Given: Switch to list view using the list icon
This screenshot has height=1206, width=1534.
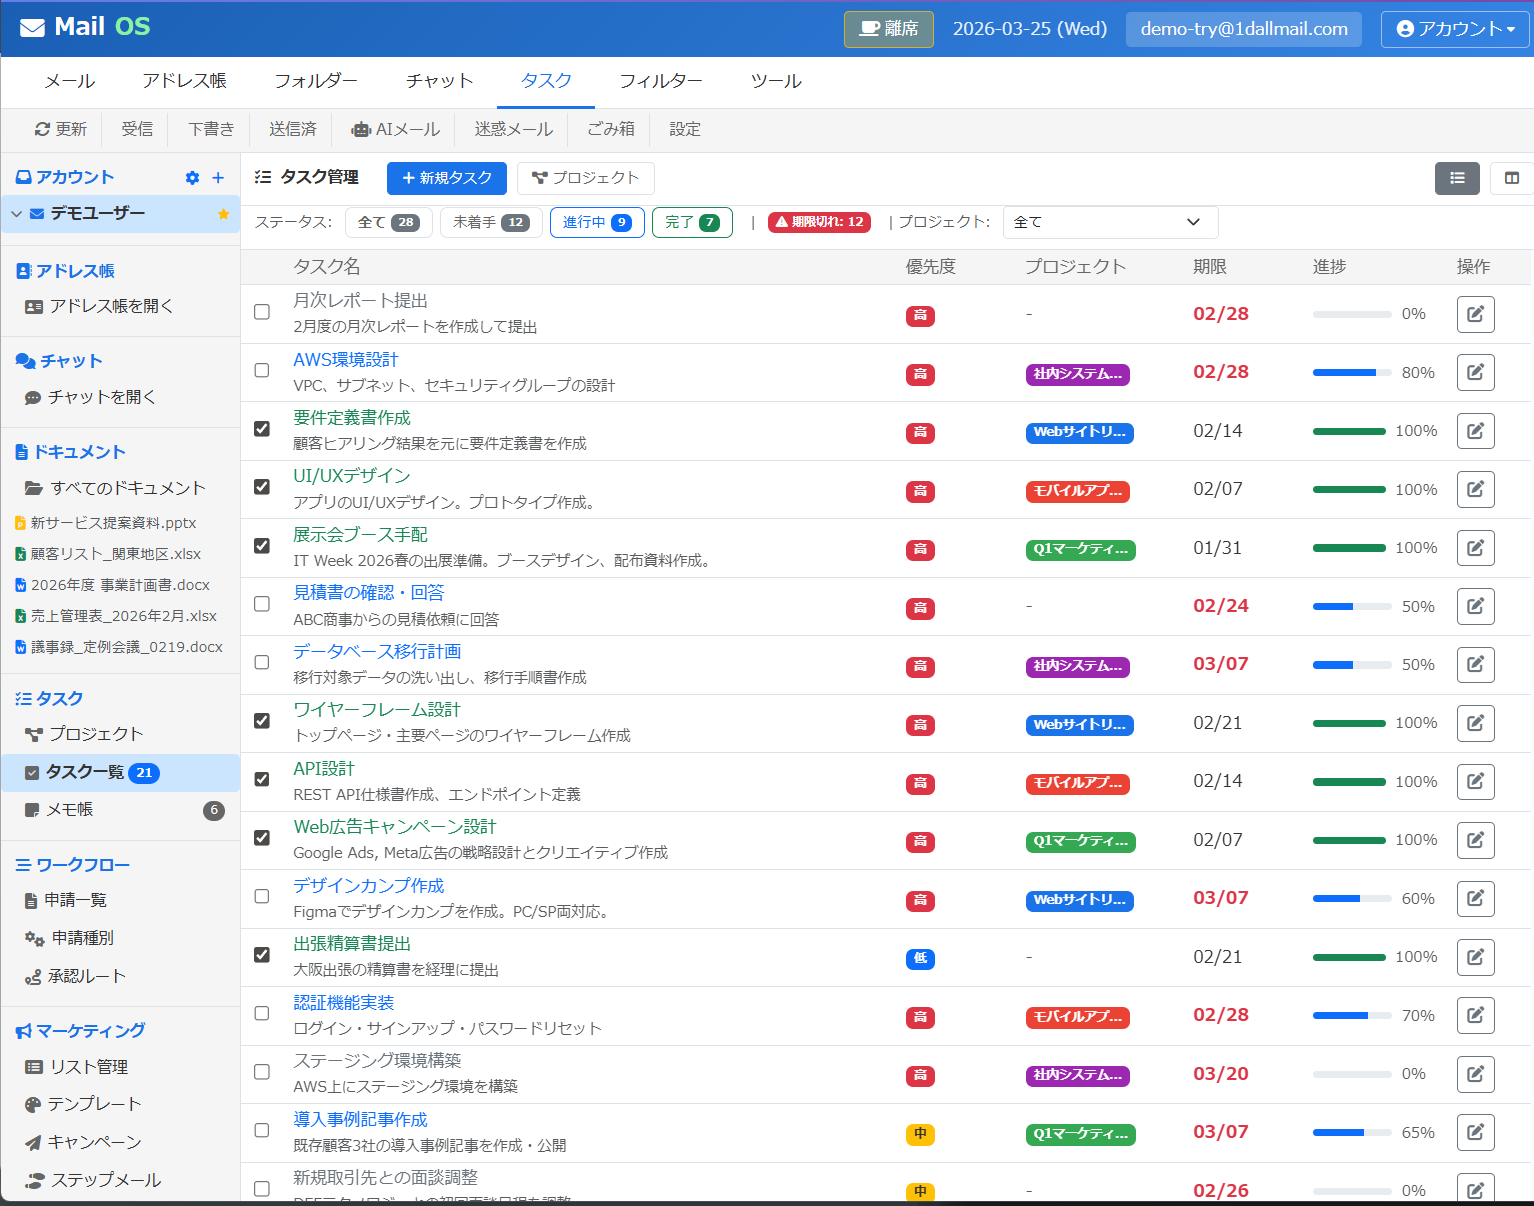Looking at the screenshot, I should point(1457,178).
